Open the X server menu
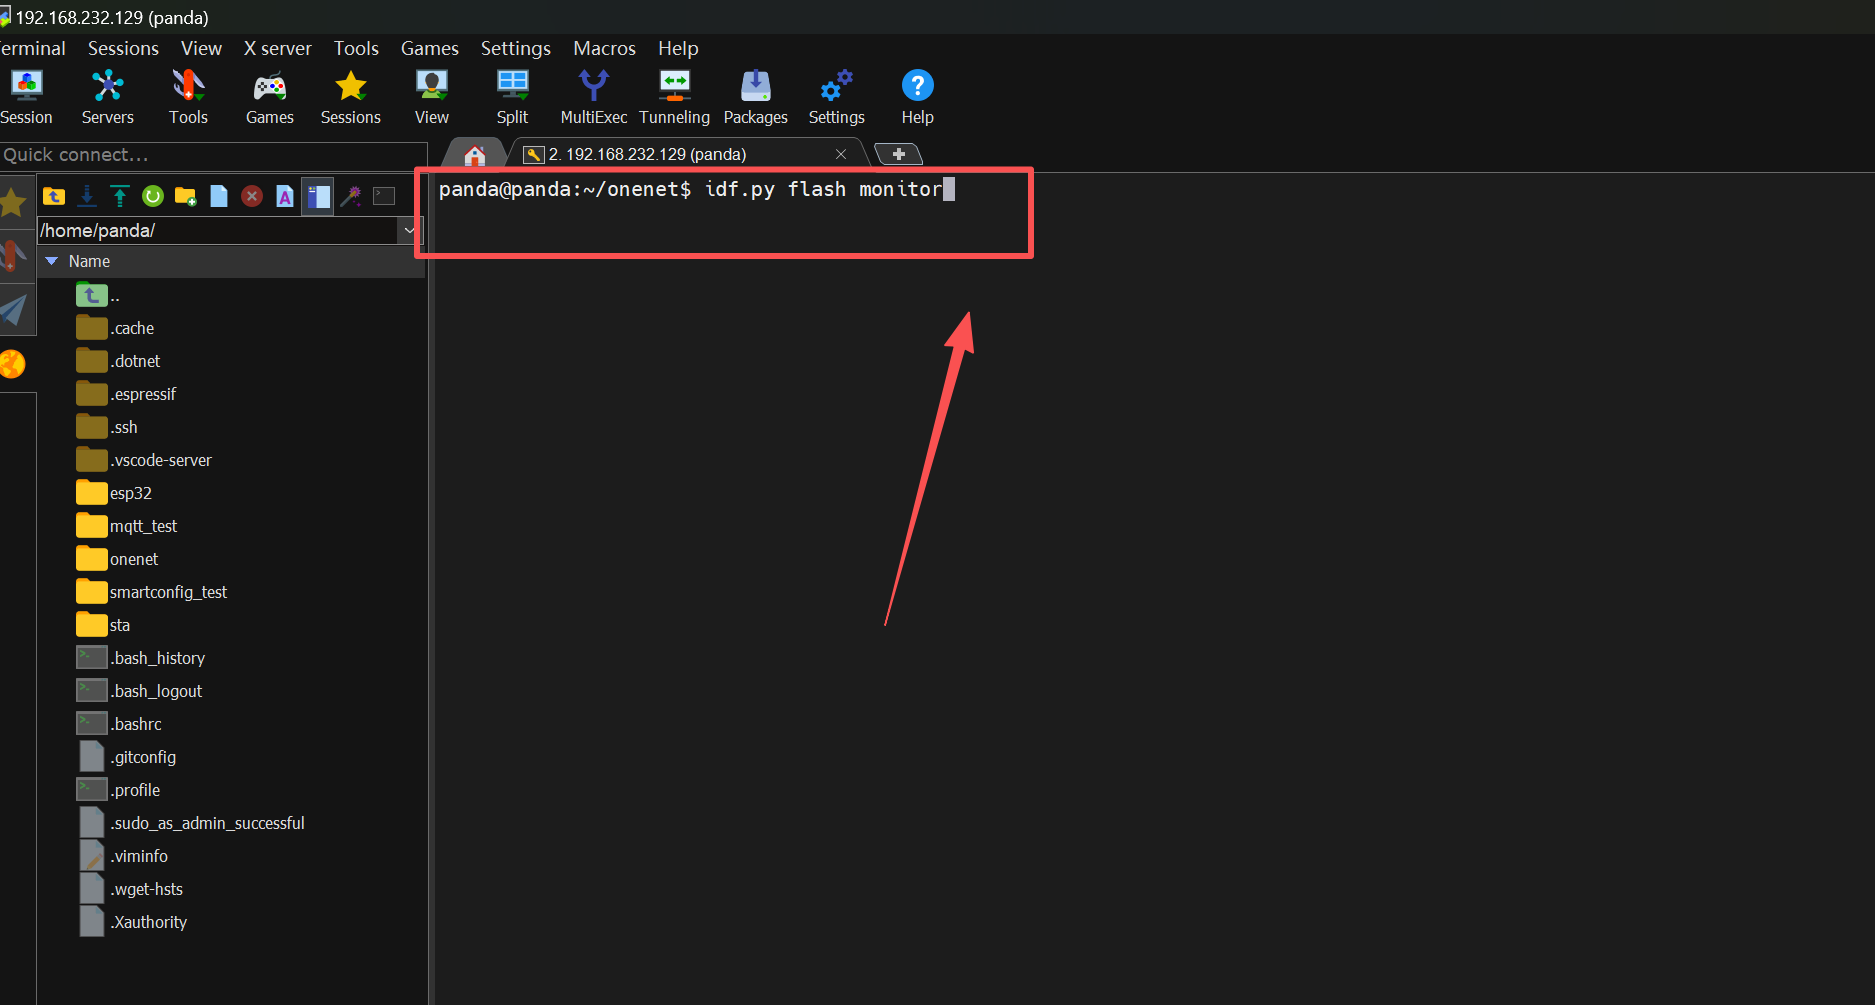 (277, 48)
